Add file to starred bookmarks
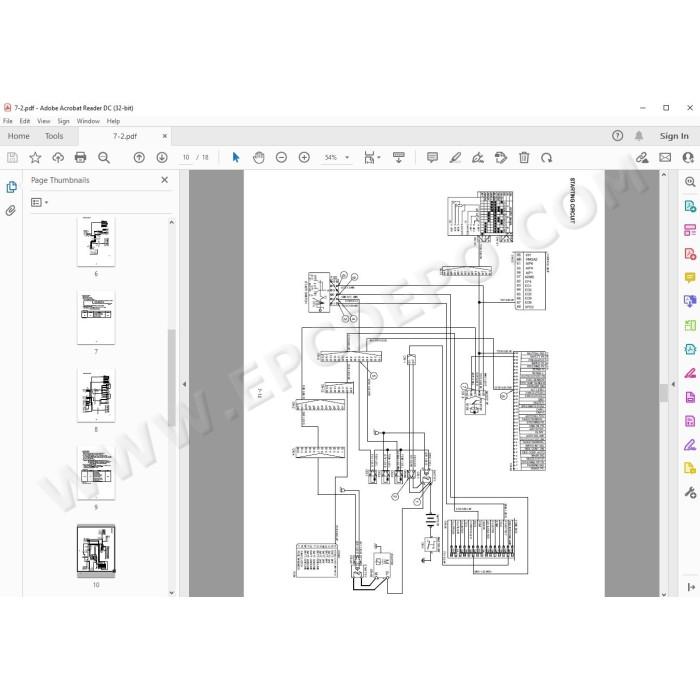Image resolution: width=700 pixels, height=700 pixels. tap(35, 158)
